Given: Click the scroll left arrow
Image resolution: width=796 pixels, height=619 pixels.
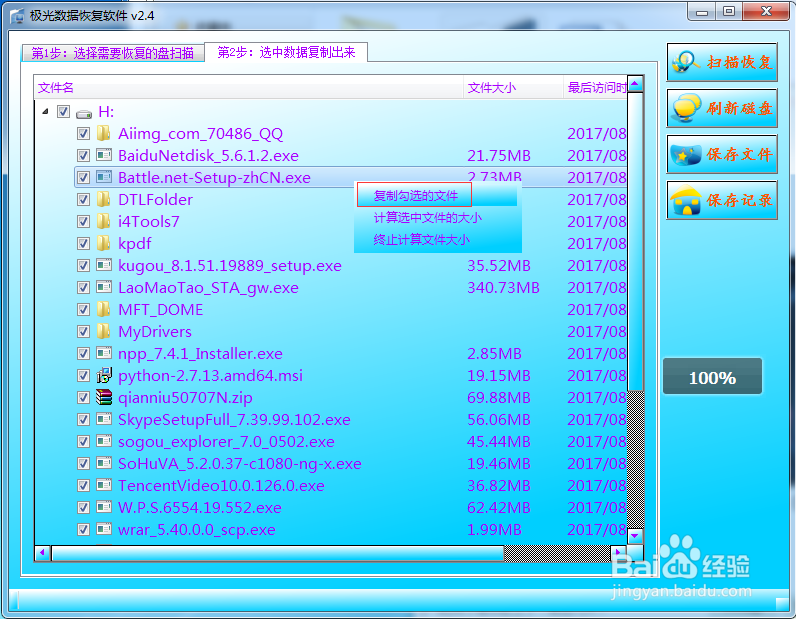Looking at the screenshot, I should (x=43, y=552).
